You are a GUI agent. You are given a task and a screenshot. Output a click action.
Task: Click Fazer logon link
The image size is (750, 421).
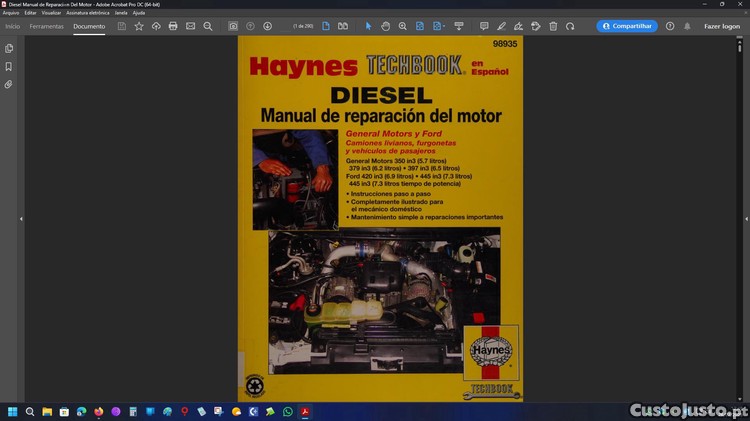[722, 26]
